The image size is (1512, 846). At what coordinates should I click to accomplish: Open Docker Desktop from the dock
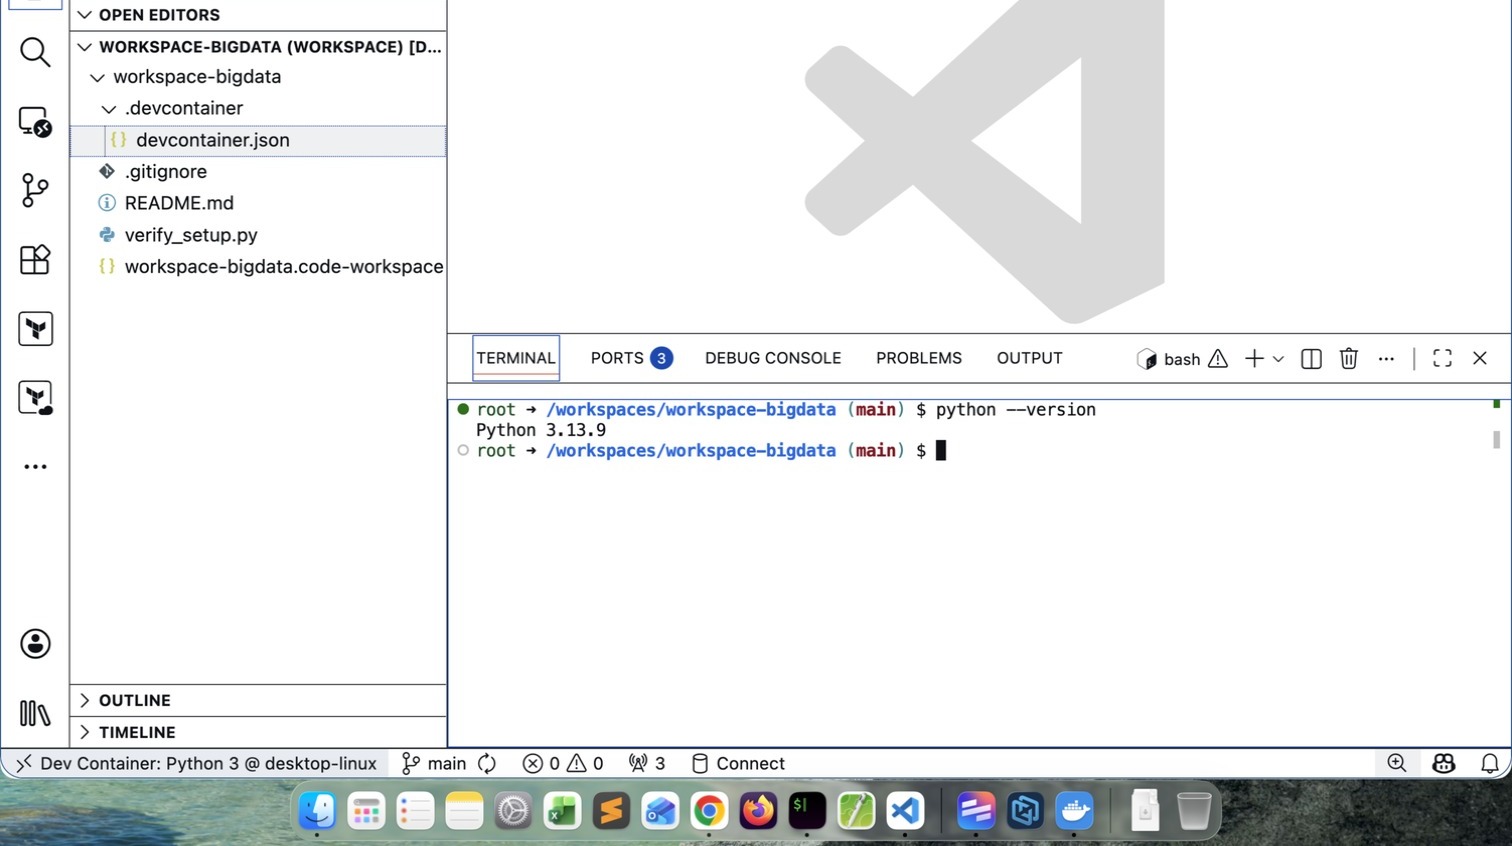pyautogui.click(x=1074, y=810)
